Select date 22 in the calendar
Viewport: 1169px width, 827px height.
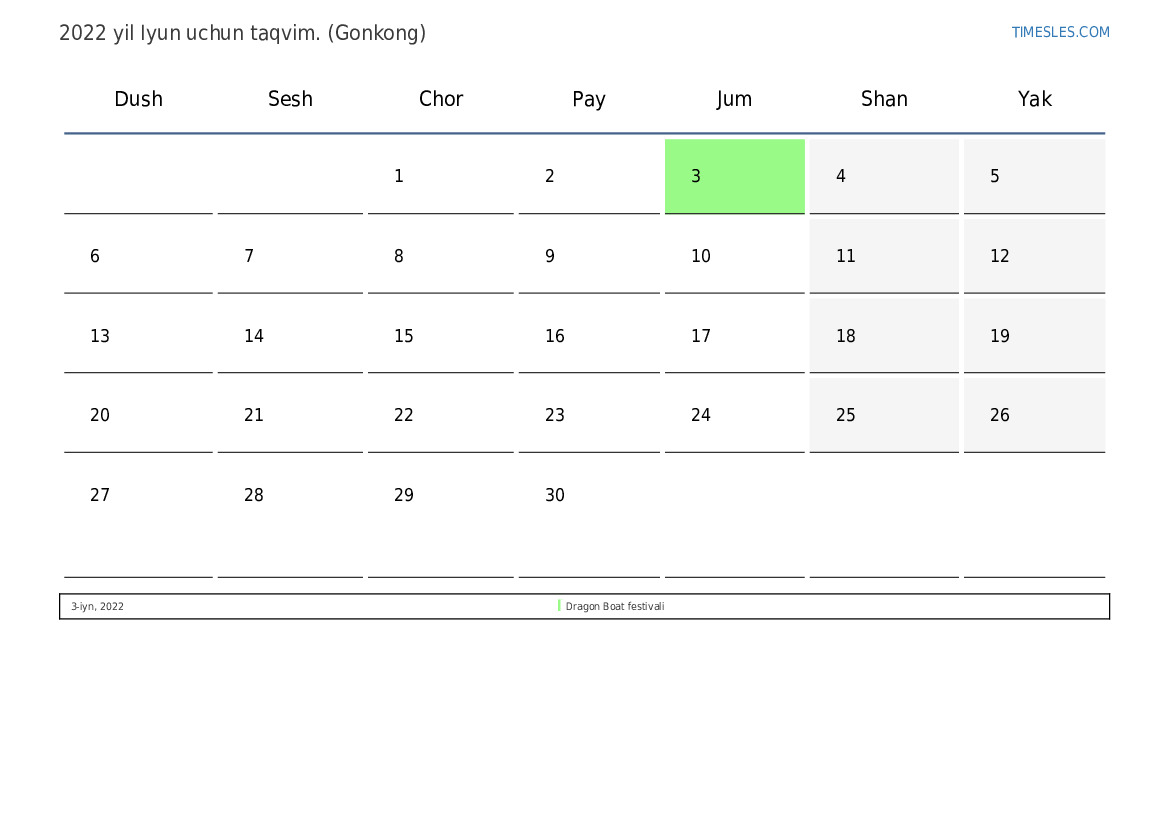click(441, 415)
